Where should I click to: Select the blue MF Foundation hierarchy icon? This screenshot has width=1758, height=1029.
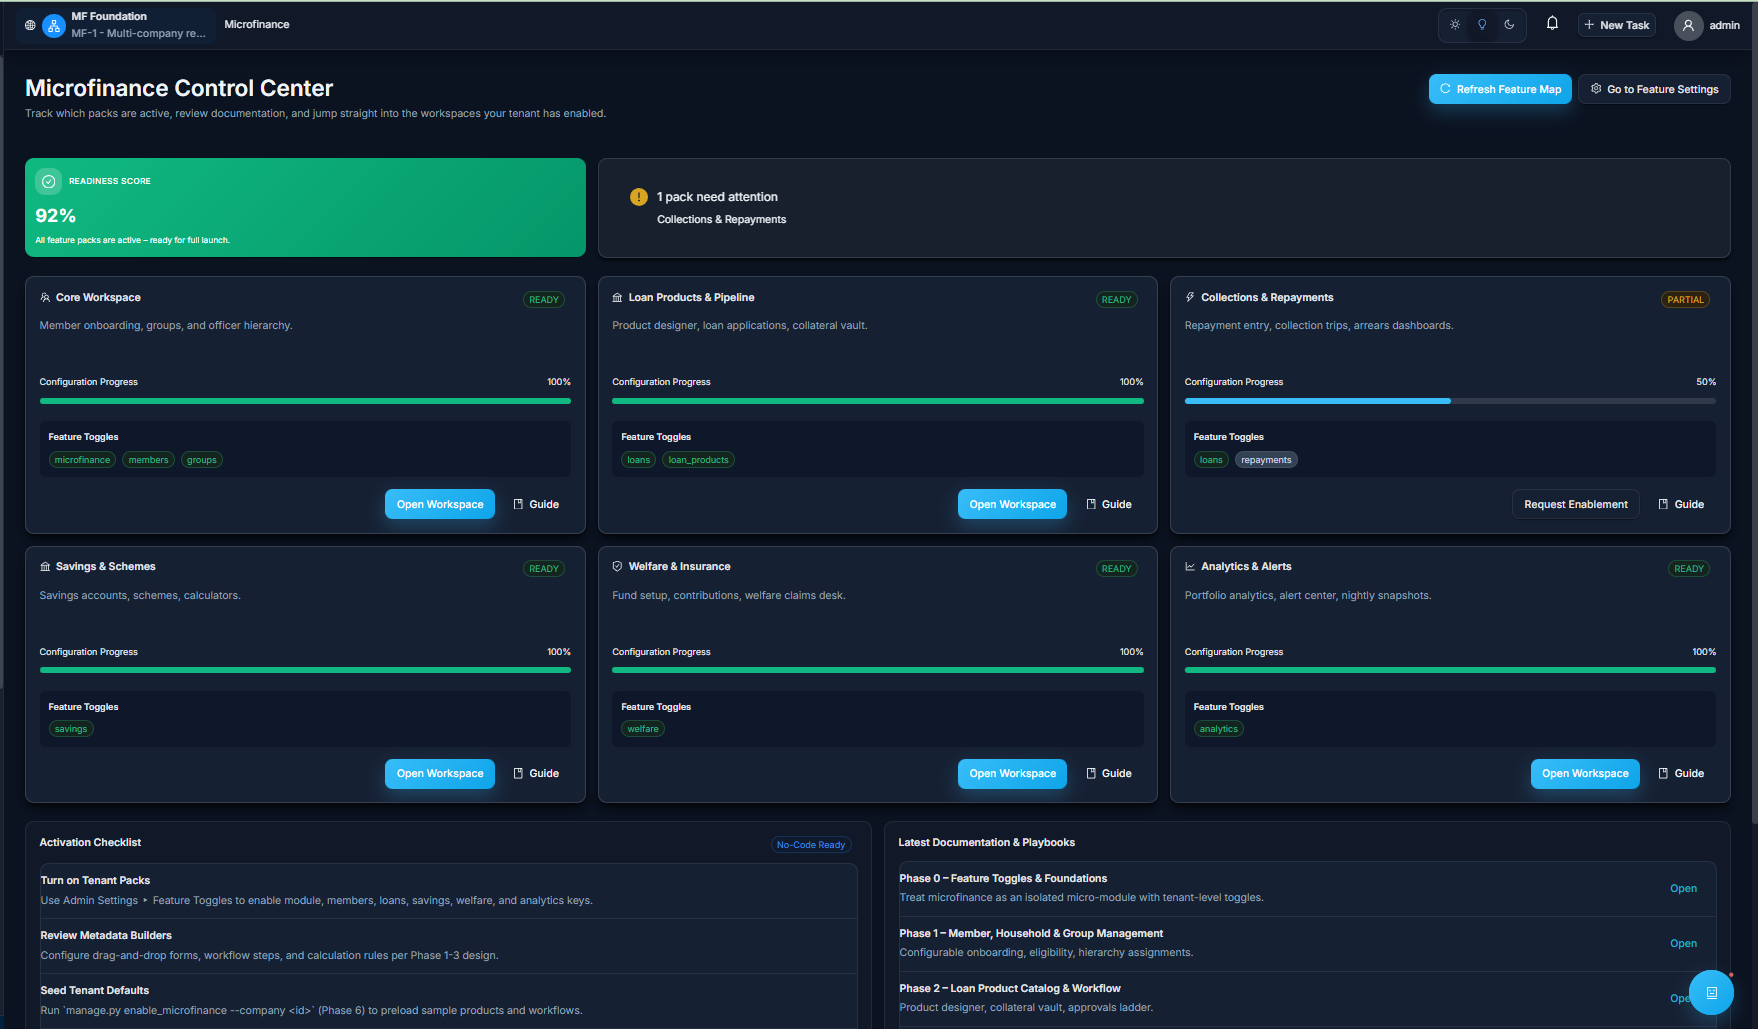[53, 25]
